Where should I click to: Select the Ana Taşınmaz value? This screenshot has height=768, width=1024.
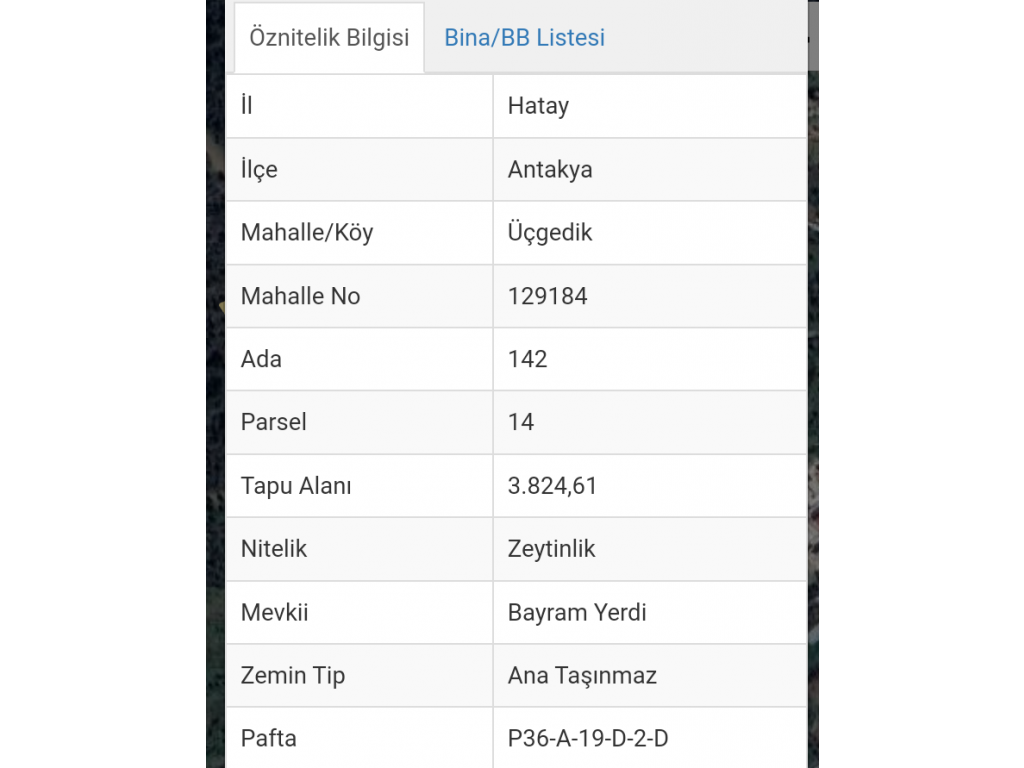tap(582, 675)
